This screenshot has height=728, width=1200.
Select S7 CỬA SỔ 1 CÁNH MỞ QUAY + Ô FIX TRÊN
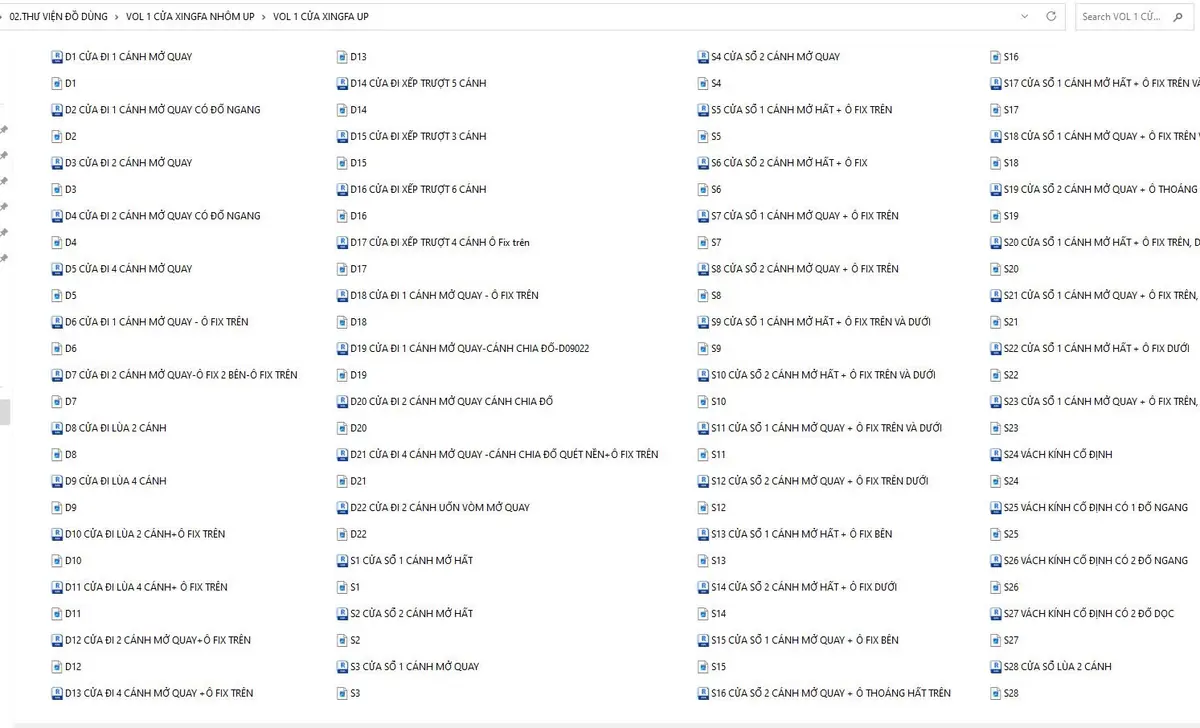798,216
